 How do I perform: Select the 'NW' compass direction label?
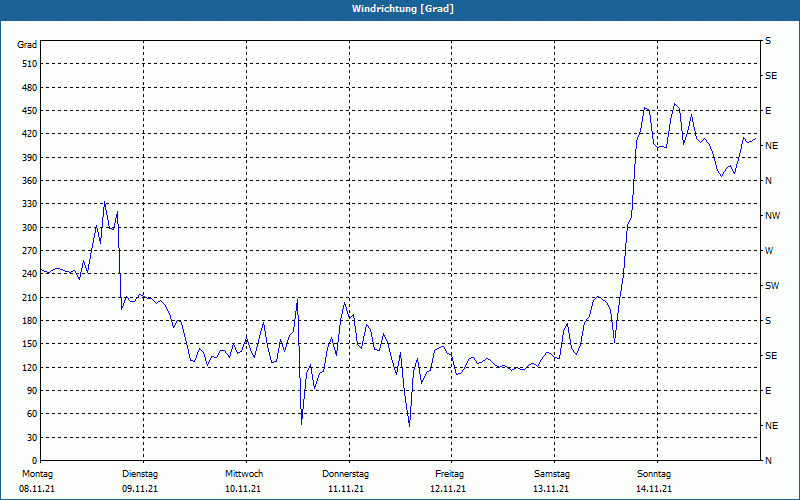point(772,216)
